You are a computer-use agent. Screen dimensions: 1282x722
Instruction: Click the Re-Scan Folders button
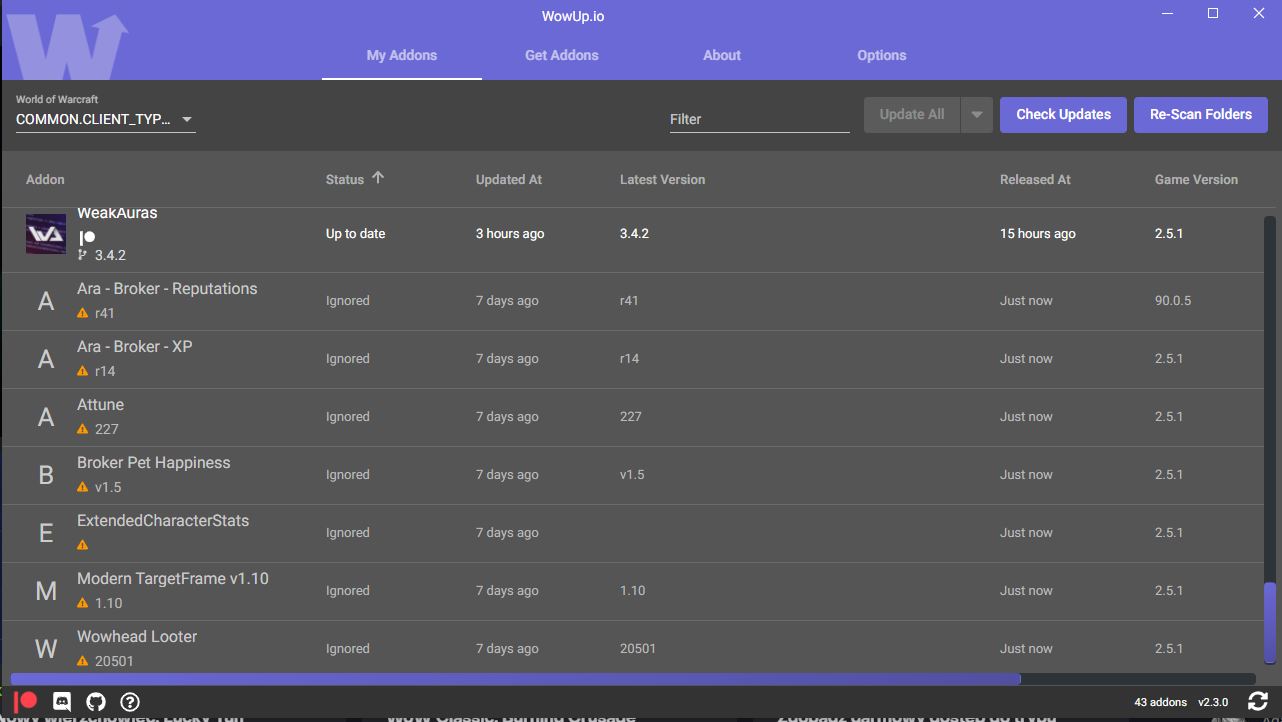pyautogui.click(x=1200, y=114)
